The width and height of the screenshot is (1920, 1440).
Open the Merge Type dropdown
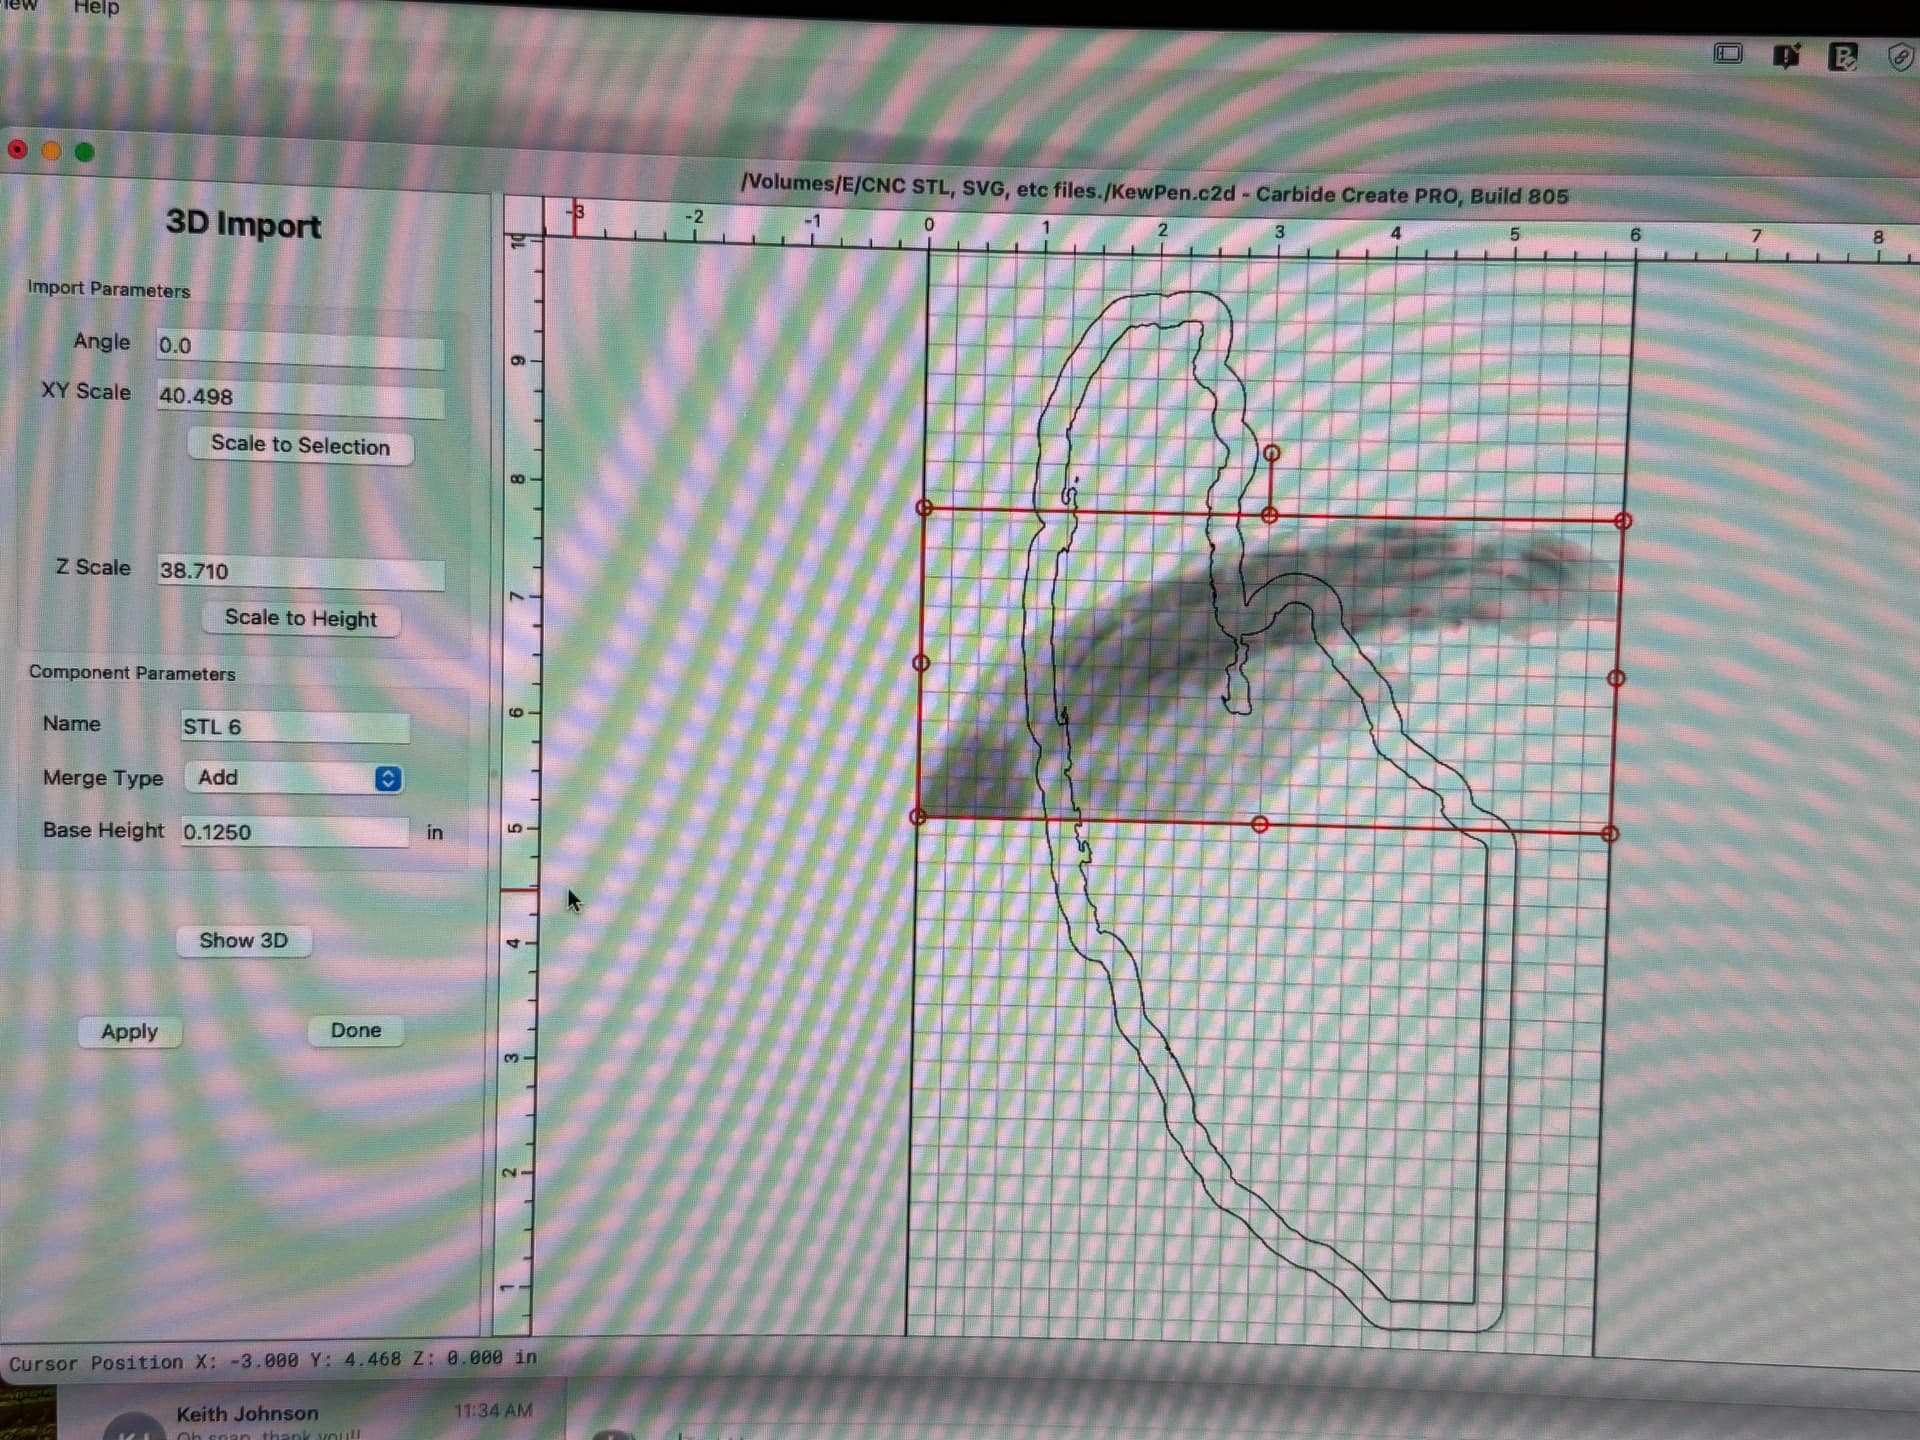pyautogui.click(x=293, y=778)
